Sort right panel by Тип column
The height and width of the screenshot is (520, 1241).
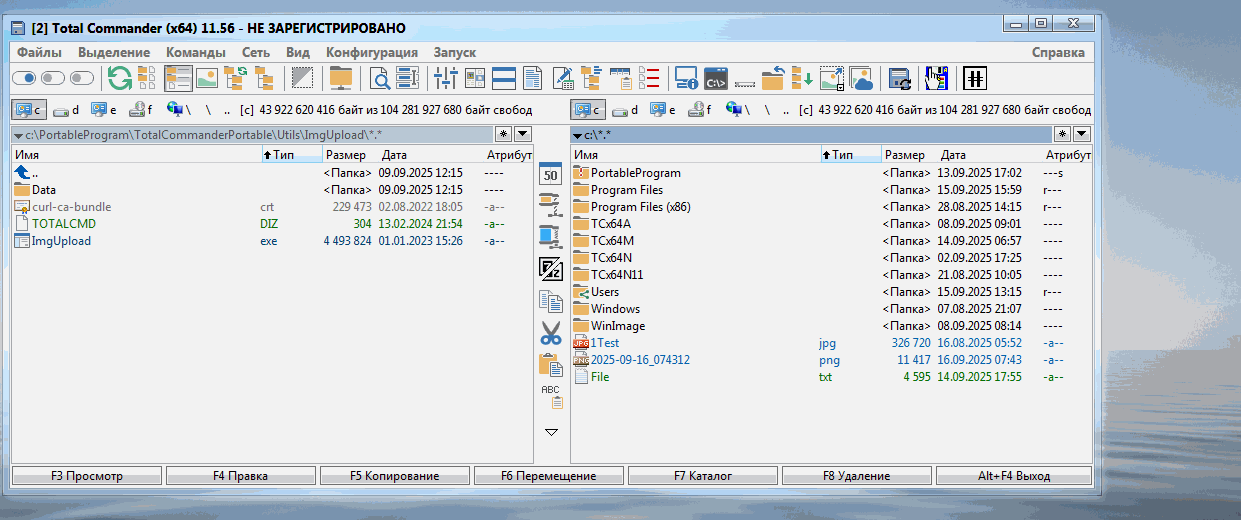point(851,155)
